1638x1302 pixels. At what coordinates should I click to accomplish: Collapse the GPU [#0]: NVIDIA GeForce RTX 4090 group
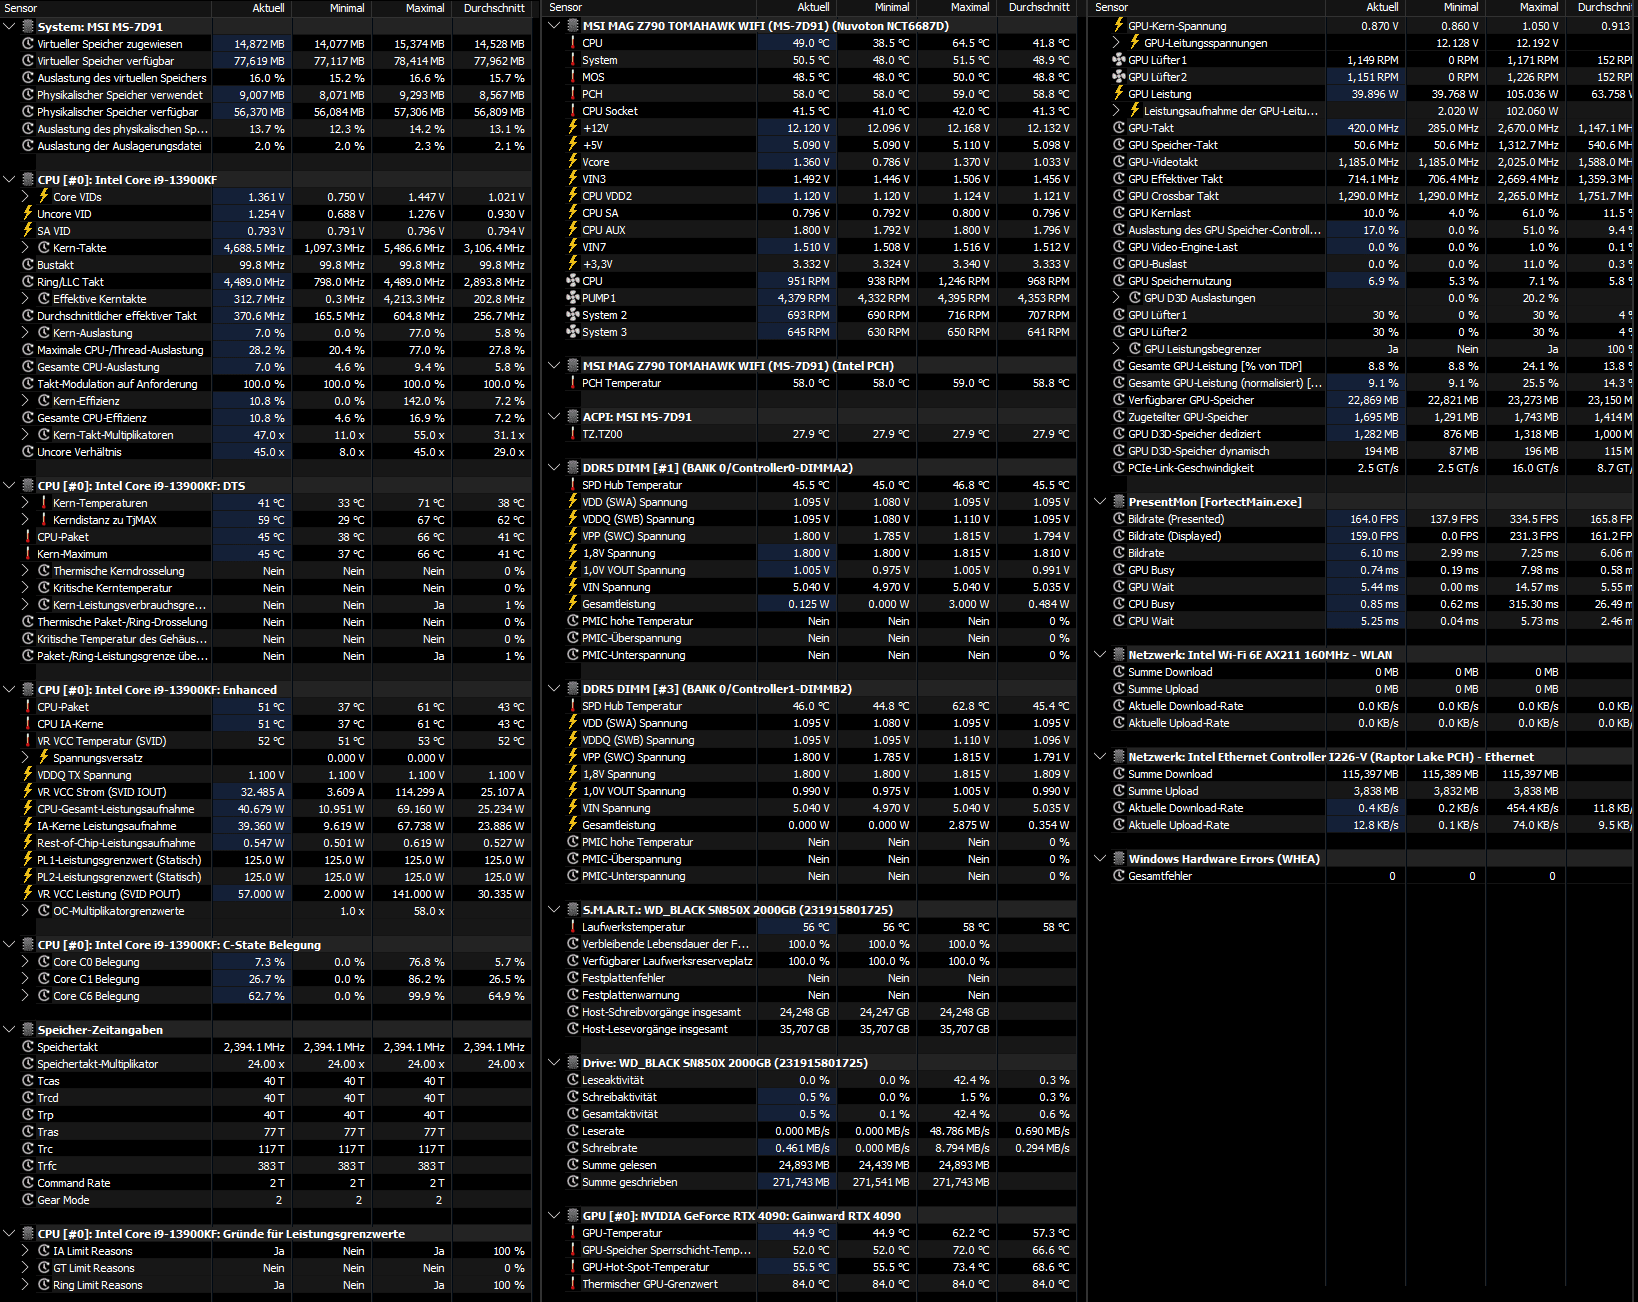[x=554, y=1216]
